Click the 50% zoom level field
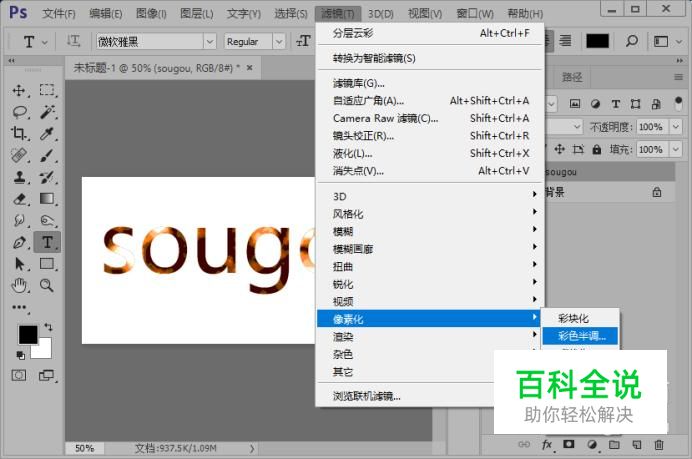692x459 pixels. point(84,448)
